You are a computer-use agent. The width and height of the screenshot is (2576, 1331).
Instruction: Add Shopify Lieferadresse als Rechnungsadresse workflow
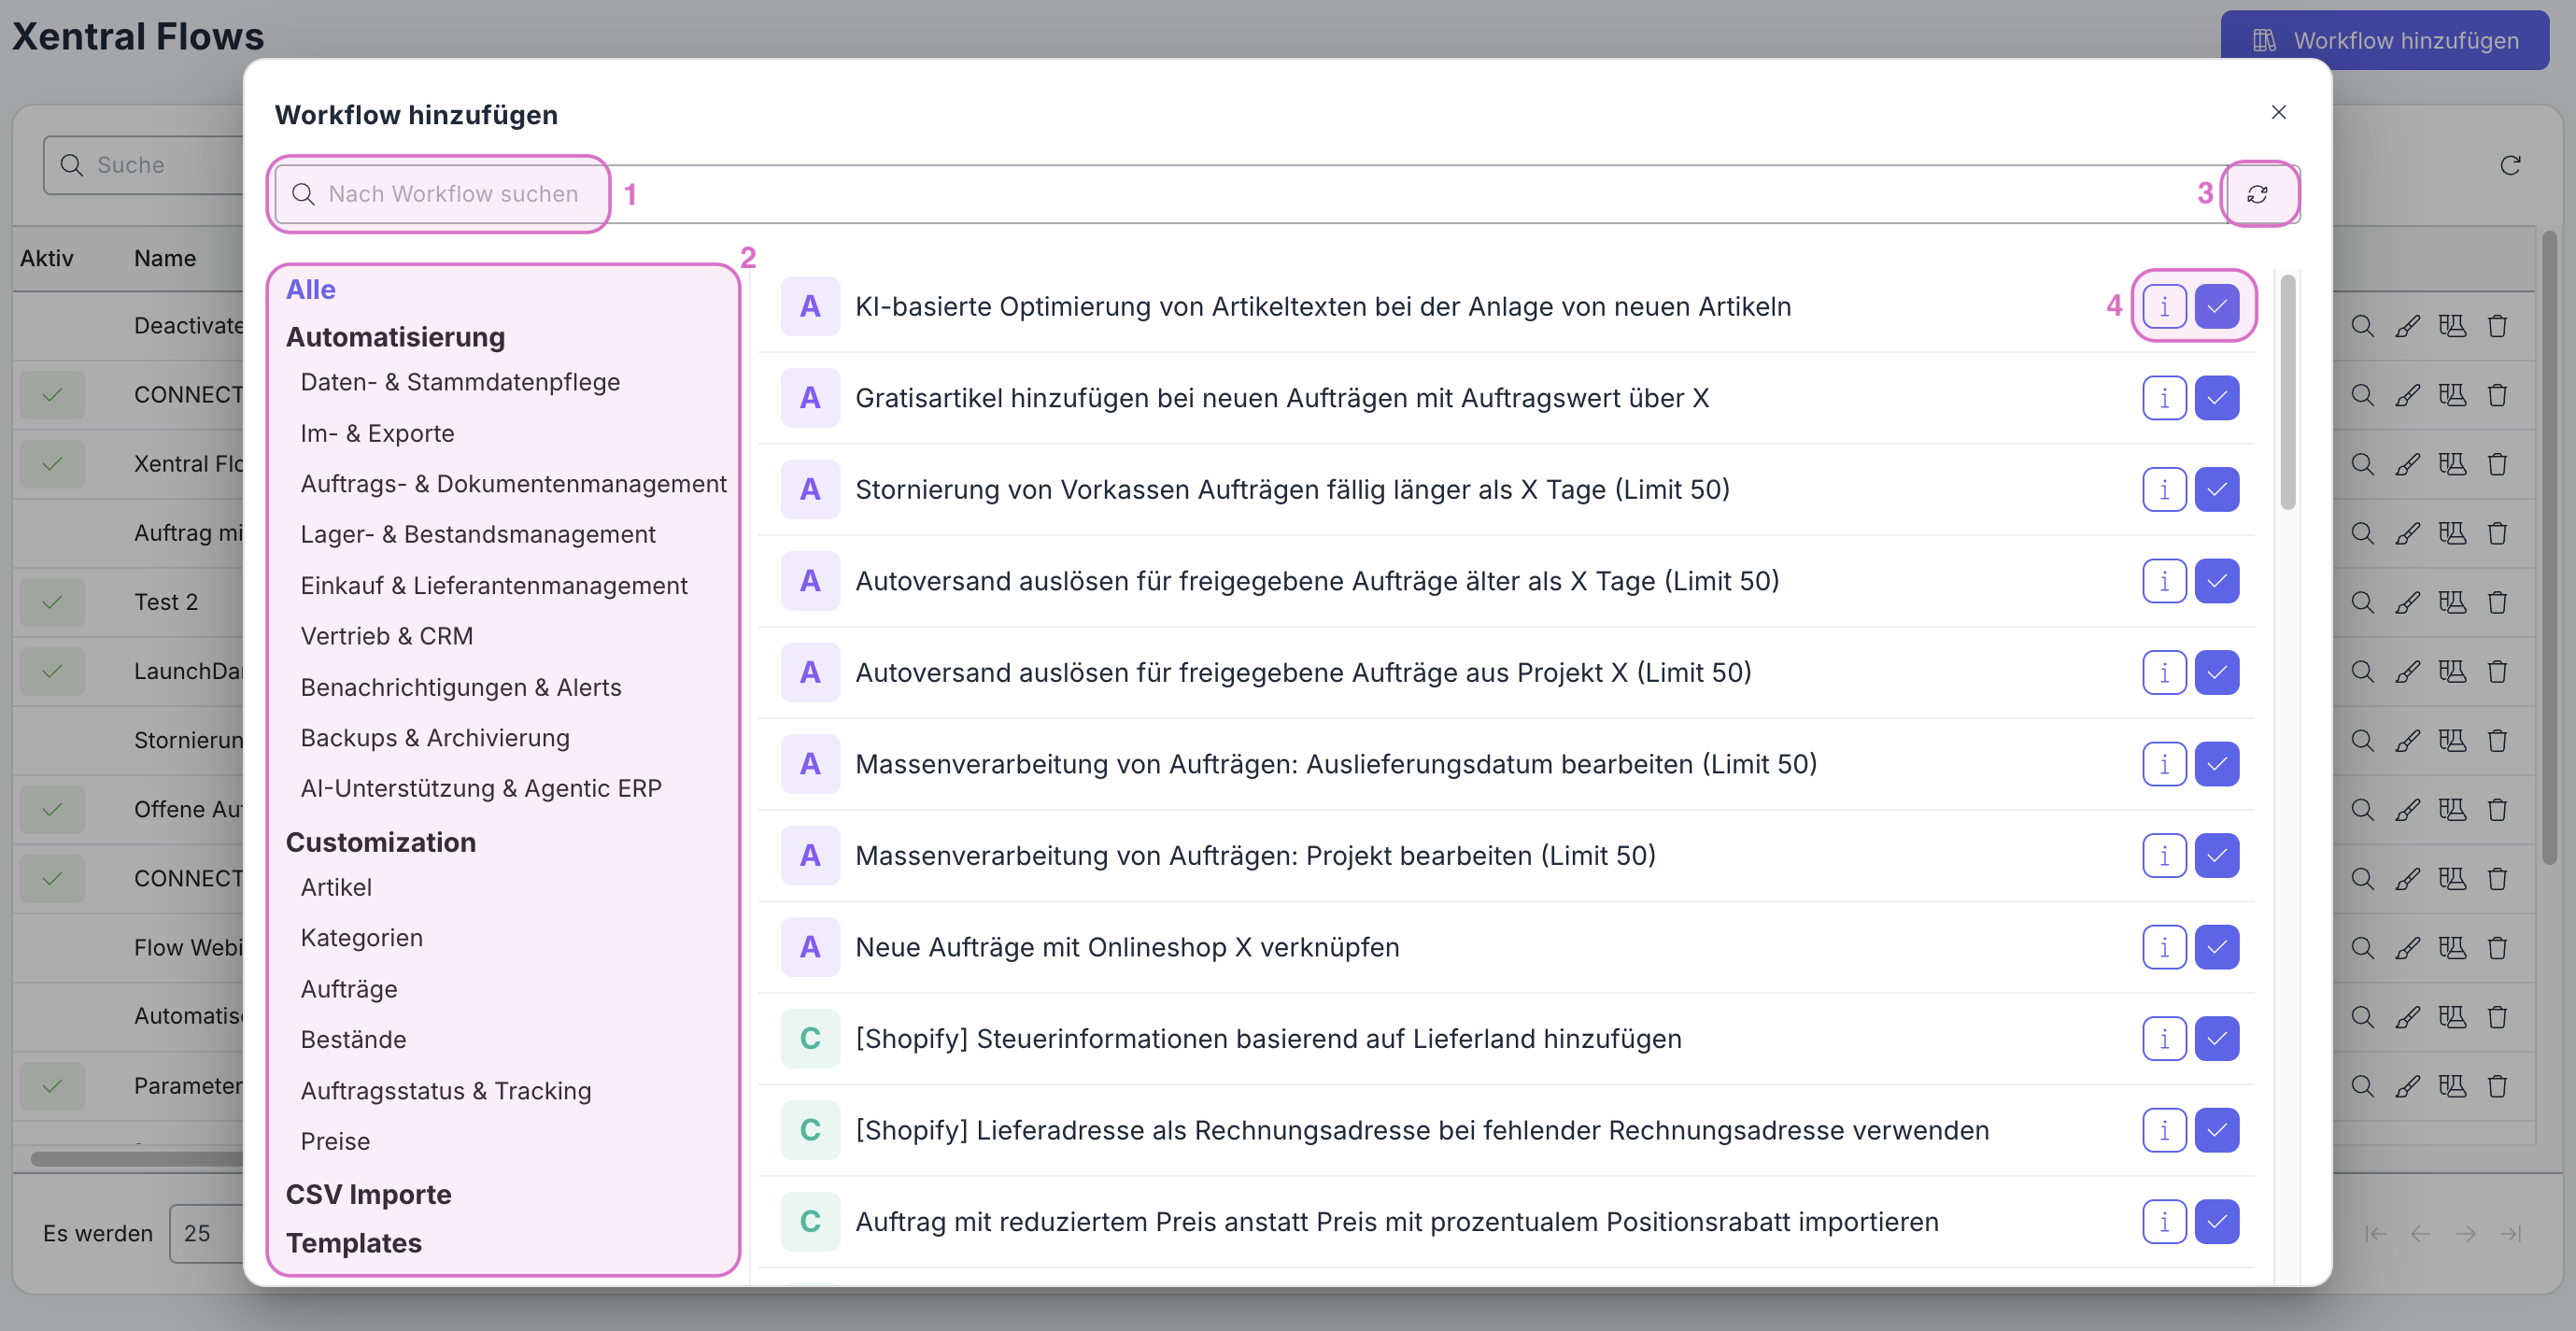(2216, 1130)
